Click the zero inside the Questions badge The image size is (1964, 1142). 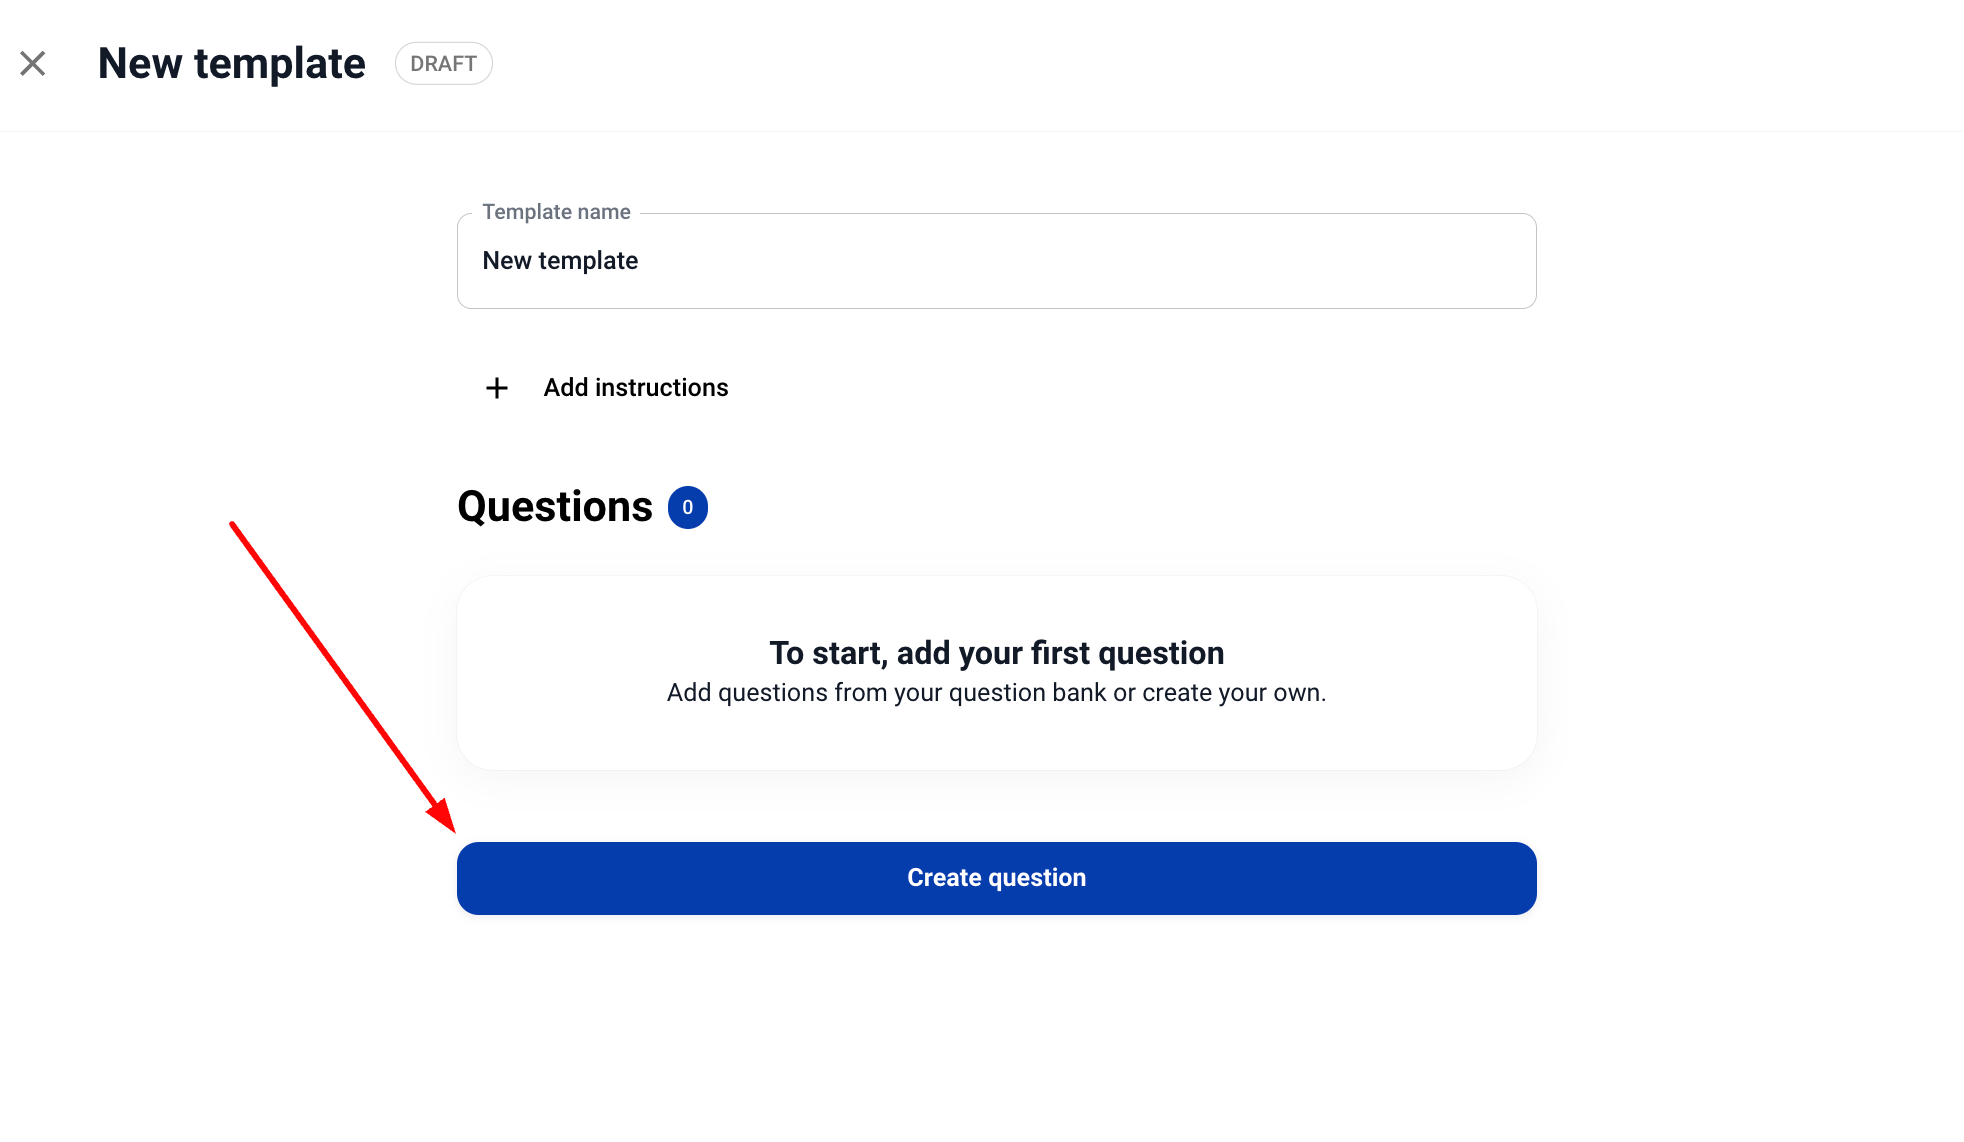(x=688, y=508)
